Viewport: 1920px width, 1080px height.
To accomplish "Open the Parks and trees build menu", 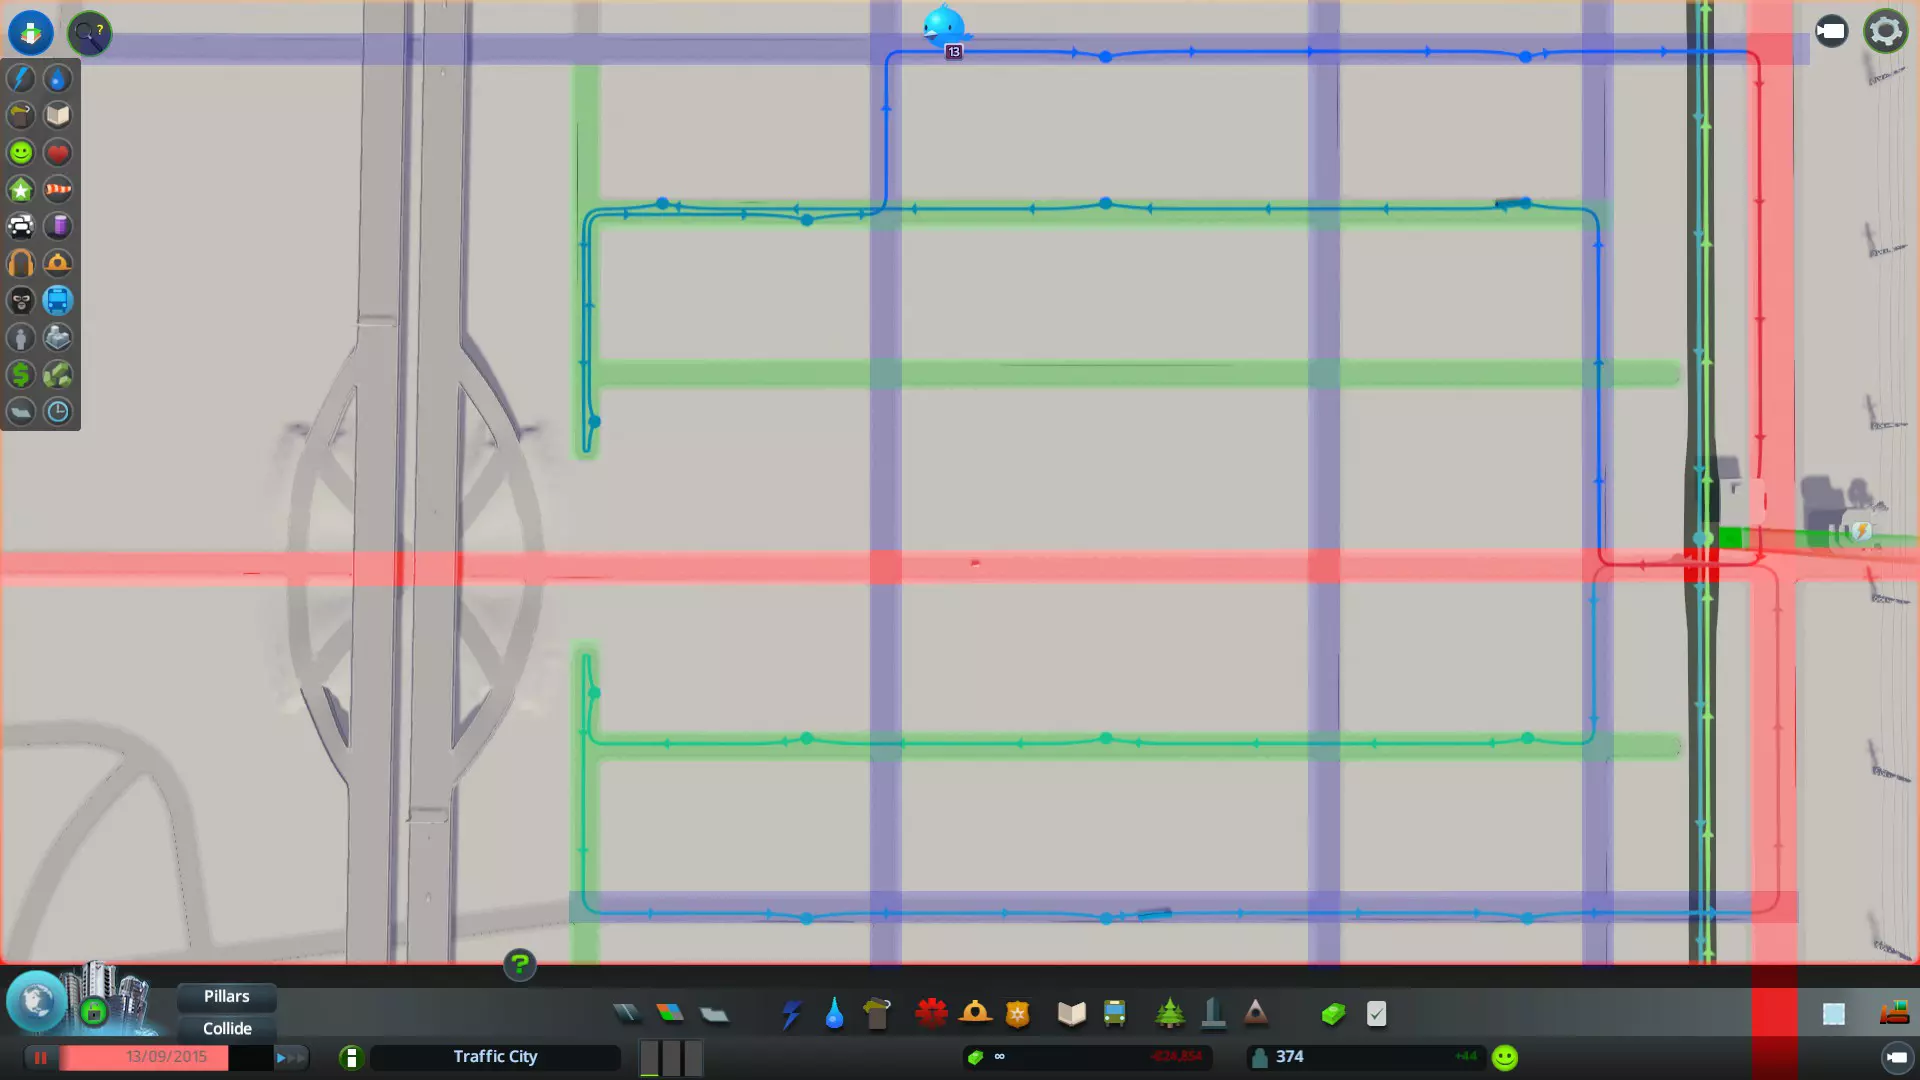I will tap(1169, 1014).
